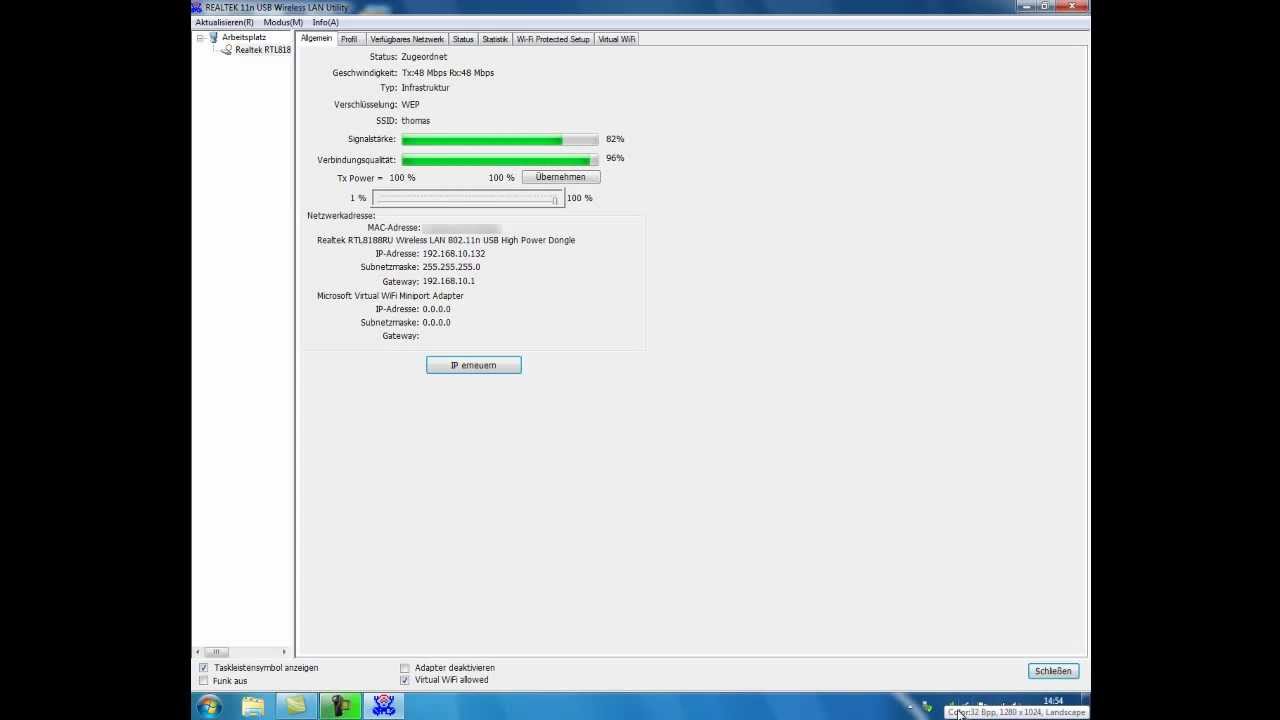Open the Windows Start menu orb
Viewport: 1280px width, 720px height.
tap(209, 707)
